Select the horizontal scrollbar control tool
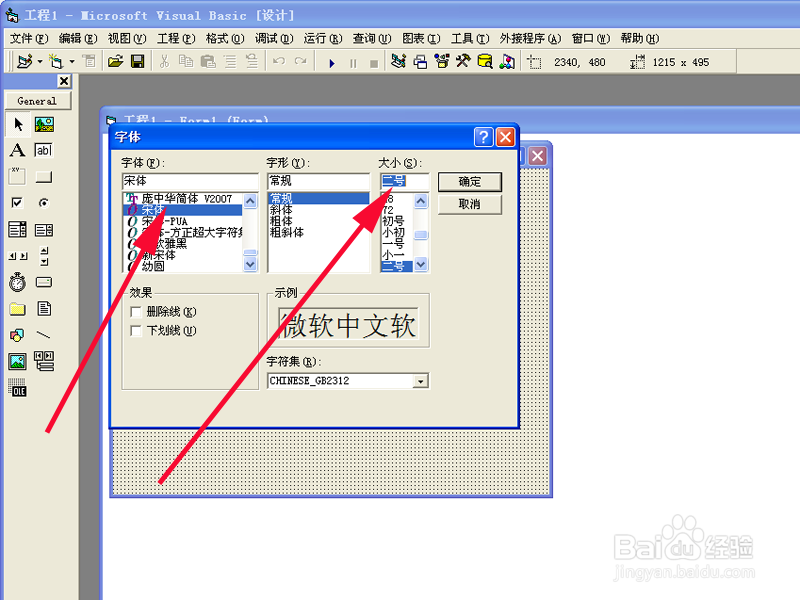Viewport: 800px width, 600px height. [x=17, y=256]
